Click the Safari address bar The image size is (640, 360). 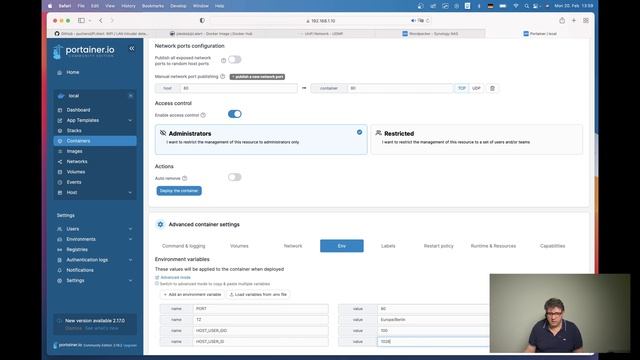point(322,20)
